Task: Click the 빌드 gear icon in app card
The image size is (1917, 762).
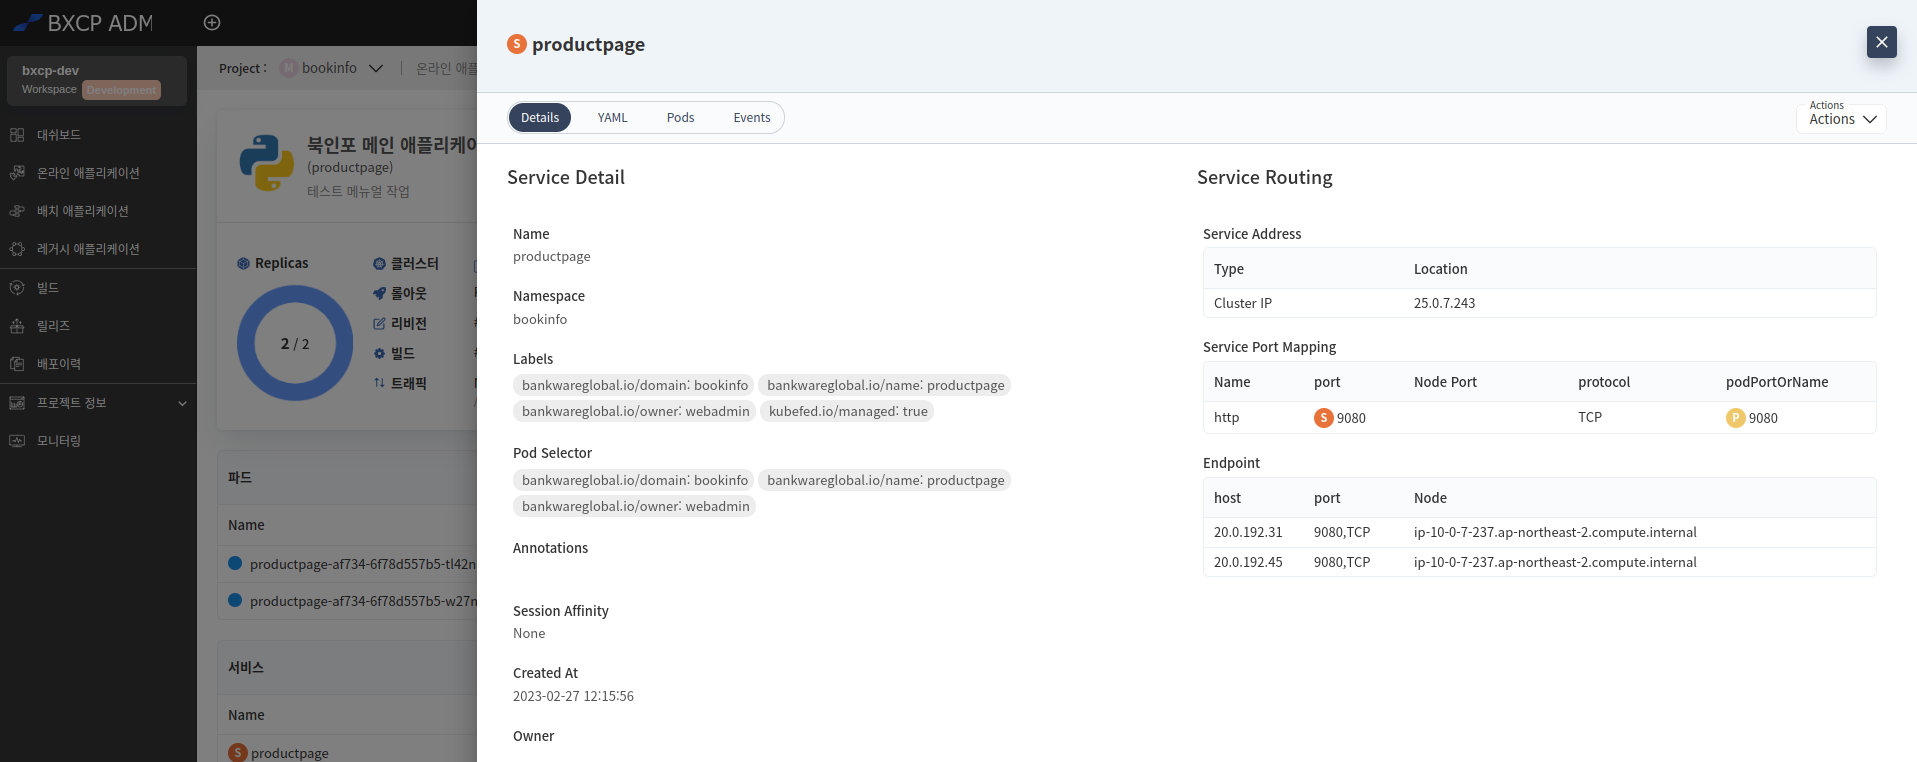Action: 379,354
